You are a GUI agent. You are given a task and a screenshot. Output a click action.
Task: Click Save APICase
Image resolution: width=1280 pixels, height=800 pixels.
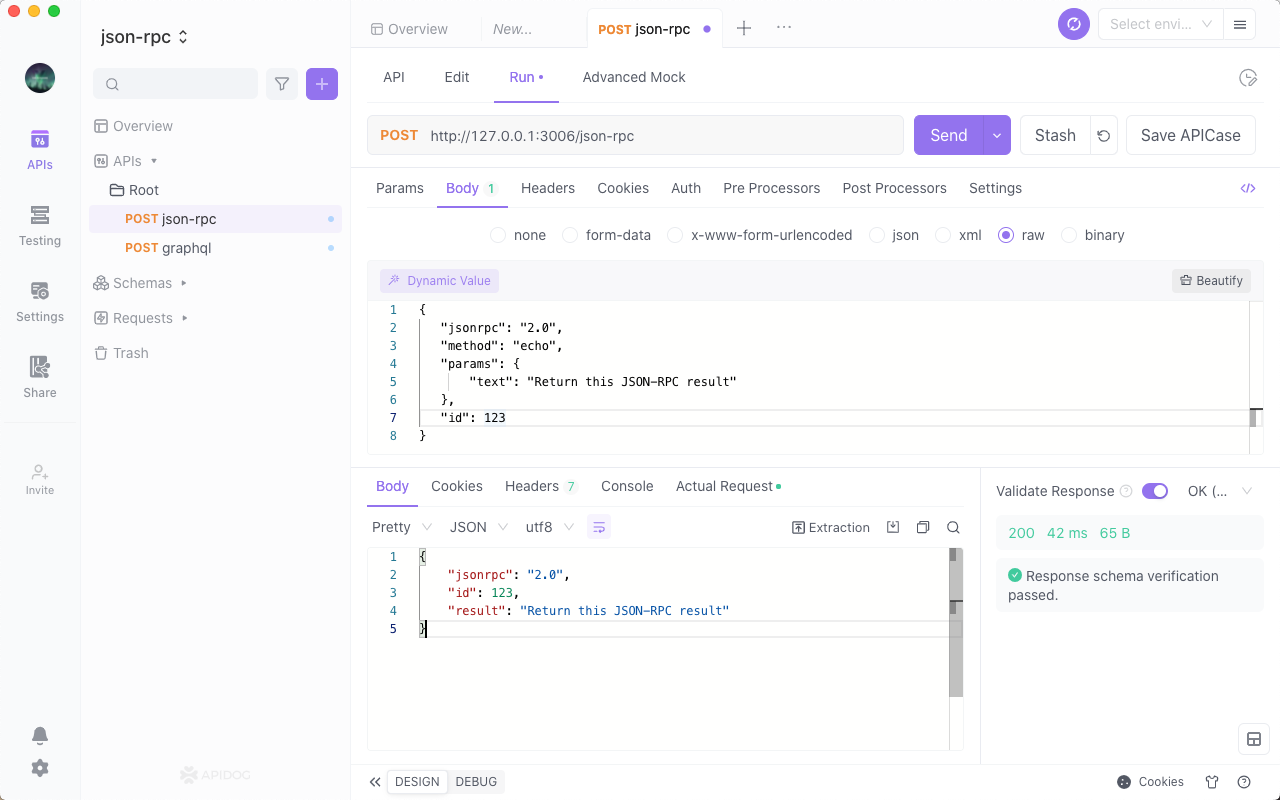coord(1190,135)
